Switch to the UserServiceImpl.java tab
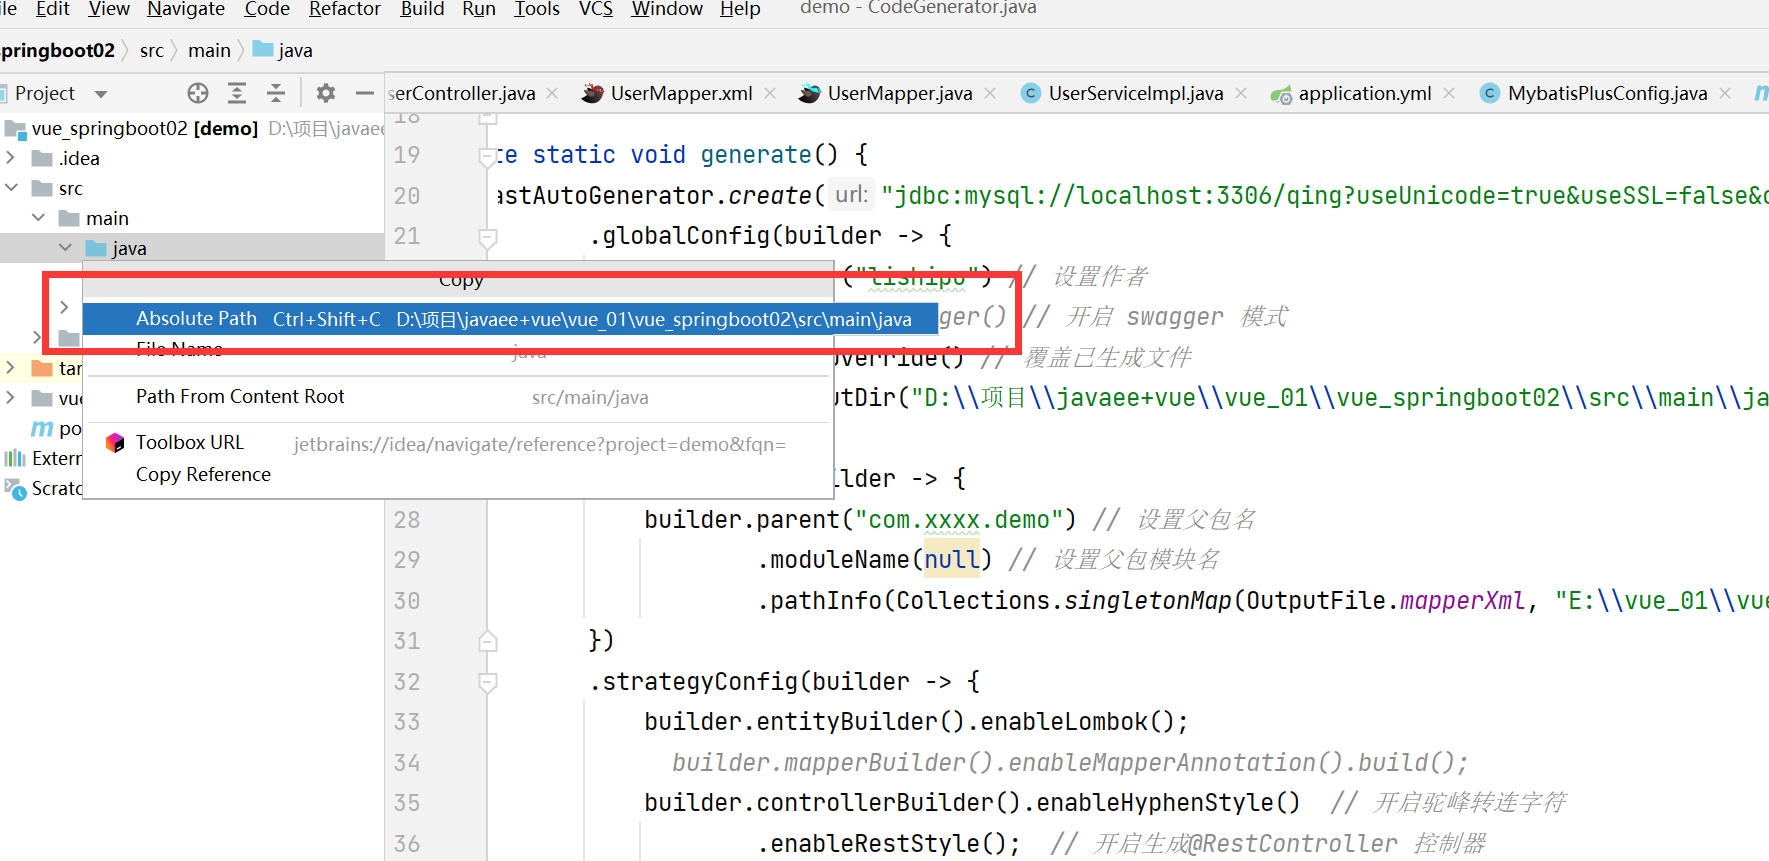This screenshot has width=1769, height=861. click(x=1135, y=93)
